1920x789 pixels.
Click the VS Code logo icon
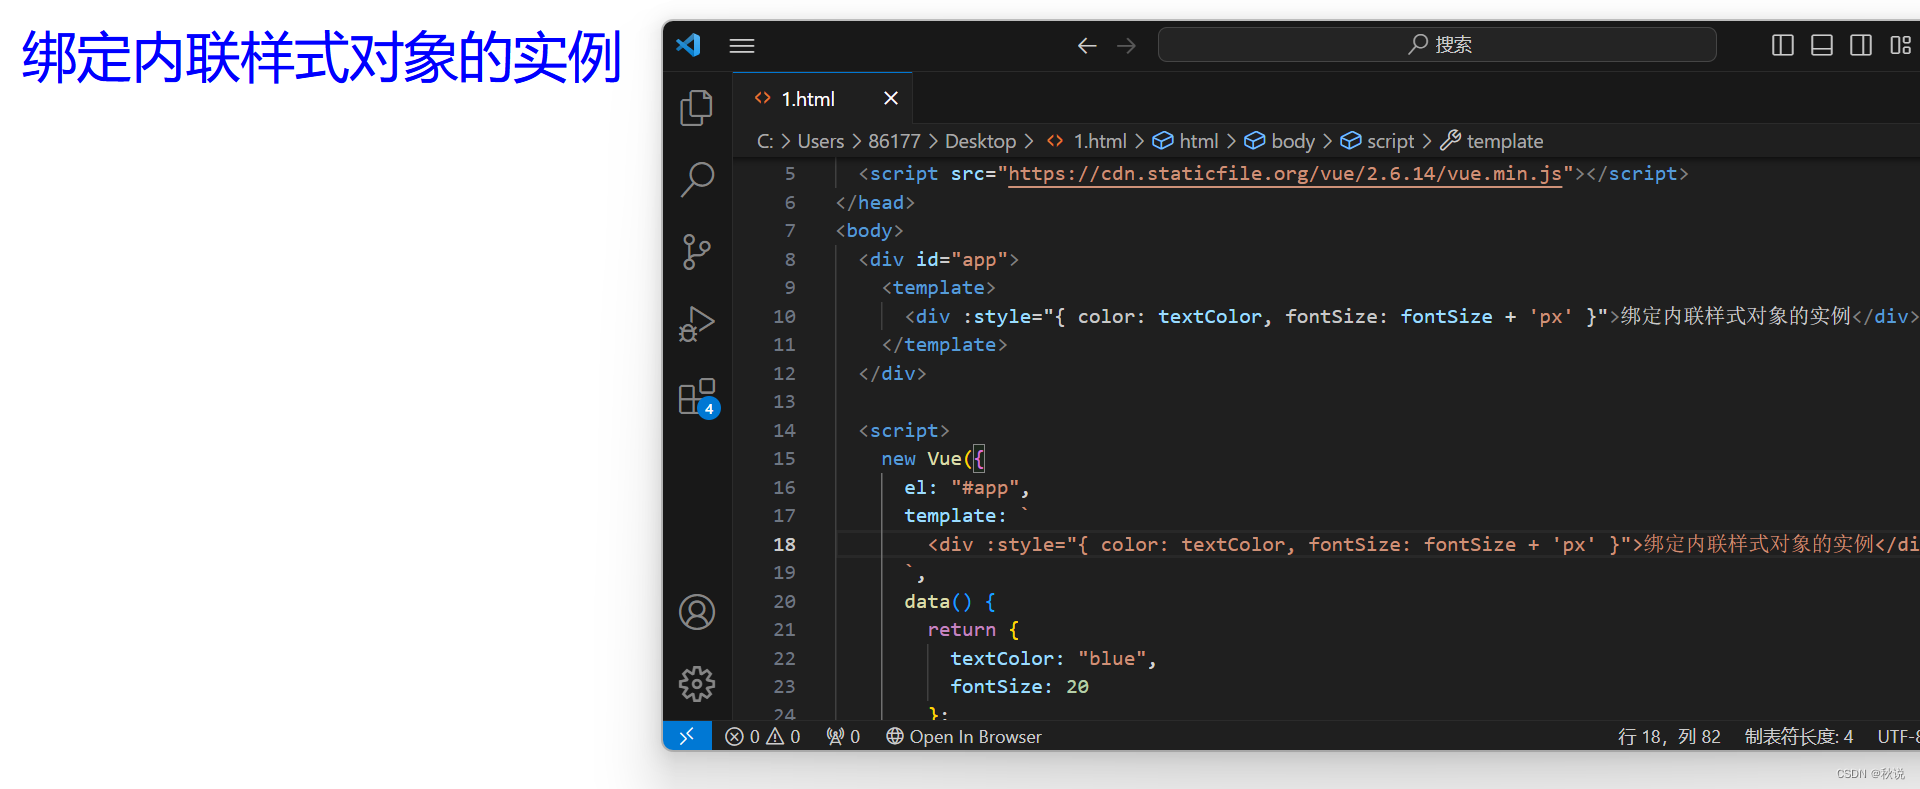click(x=688, y=45)
